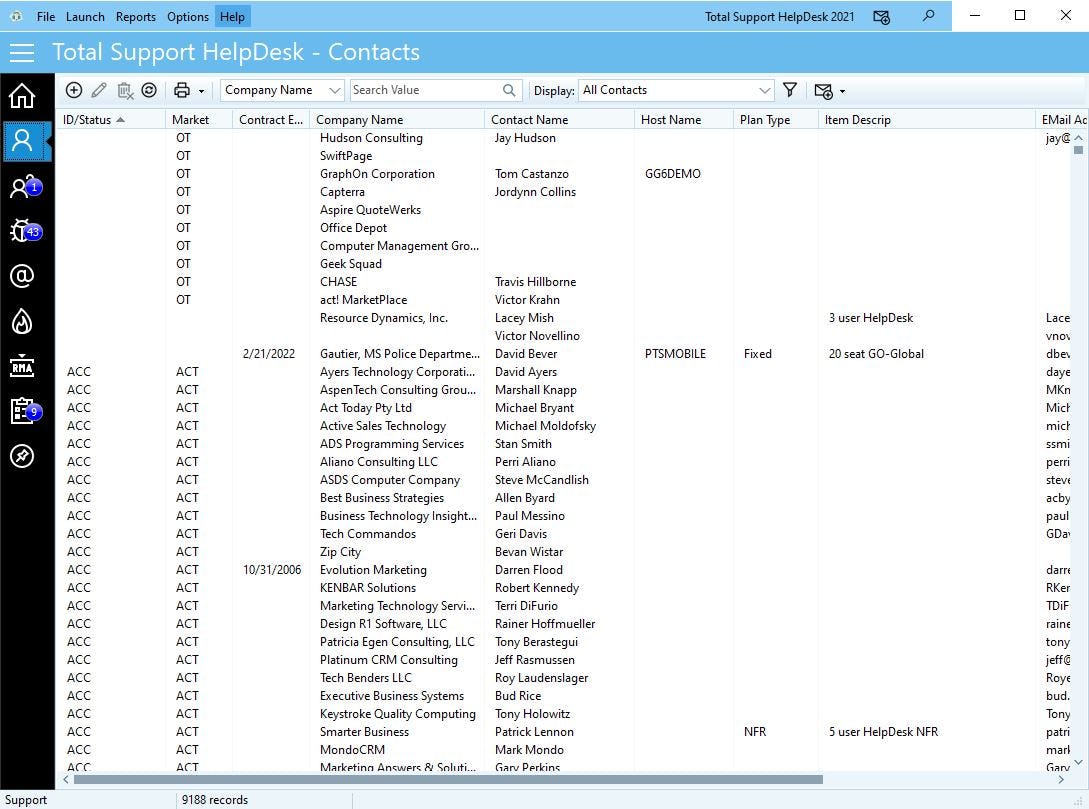This screenshot has width=1089, height=809.
Task: Click the Delete record icon
Action: pyautogui.click(x=124, y=90)
